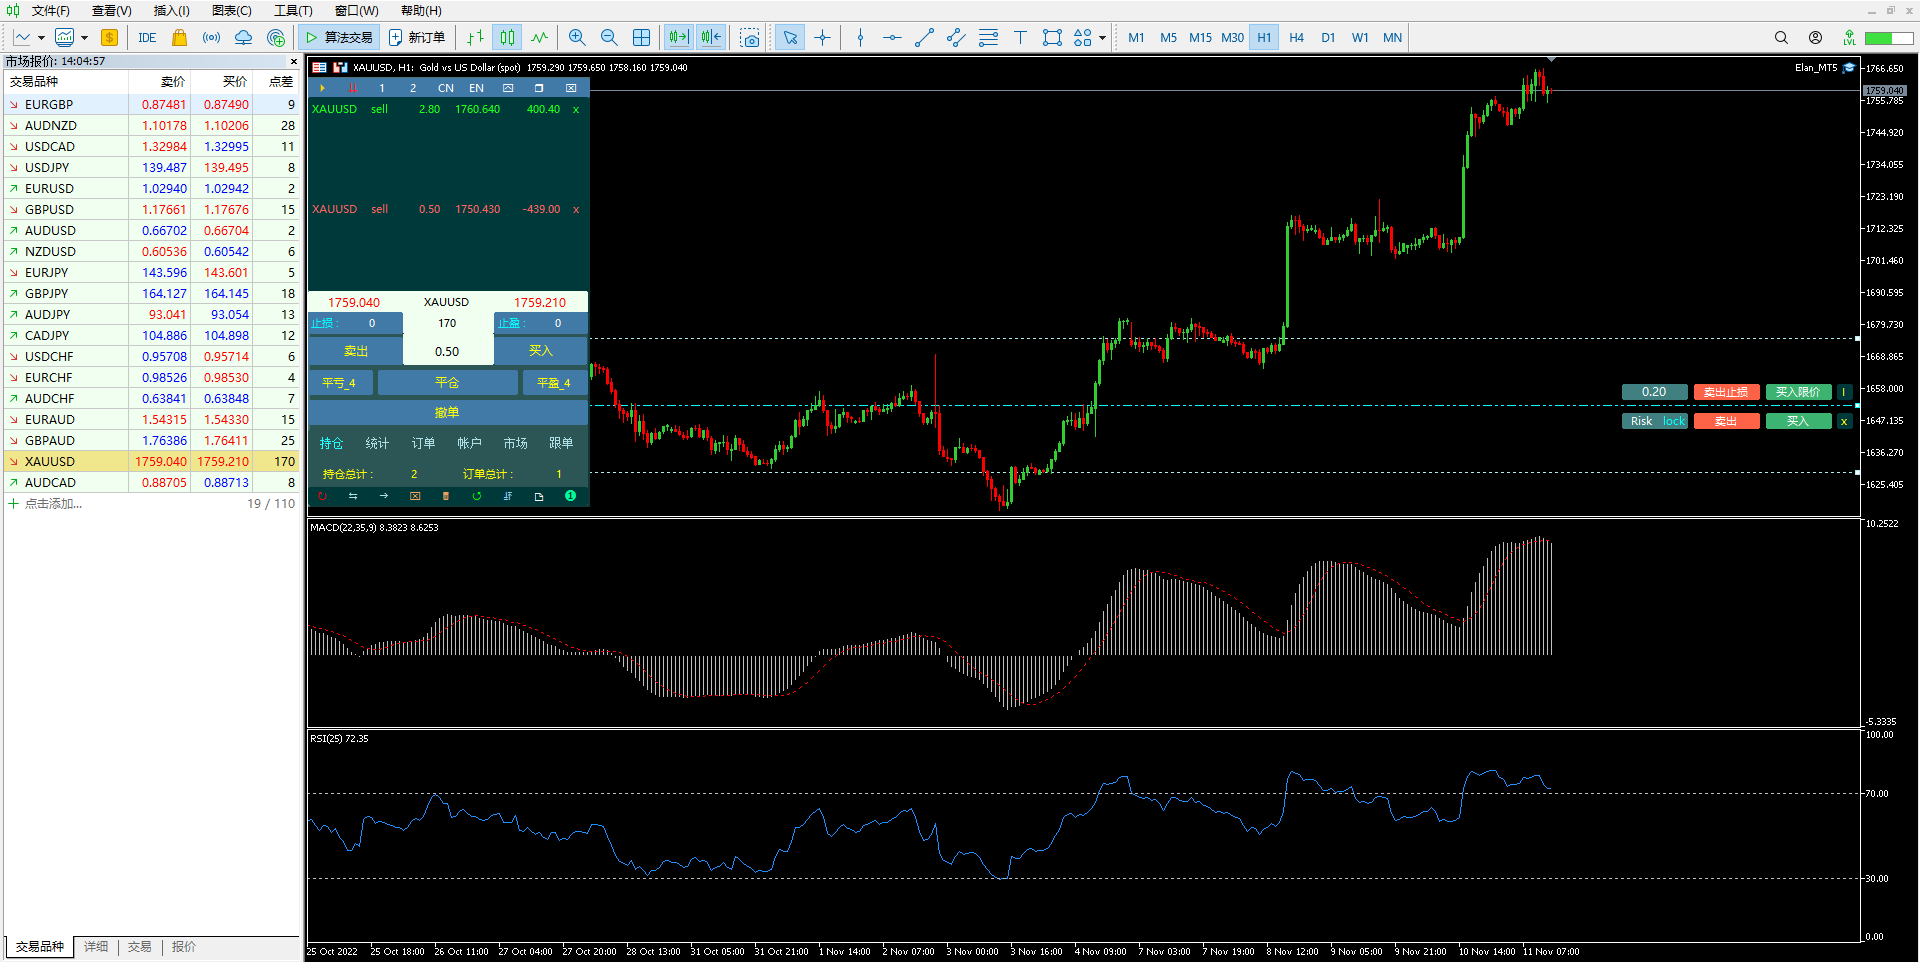1920x962 pixels.
Task: Zoom in on the chart
Action: (x=577, y=38)
